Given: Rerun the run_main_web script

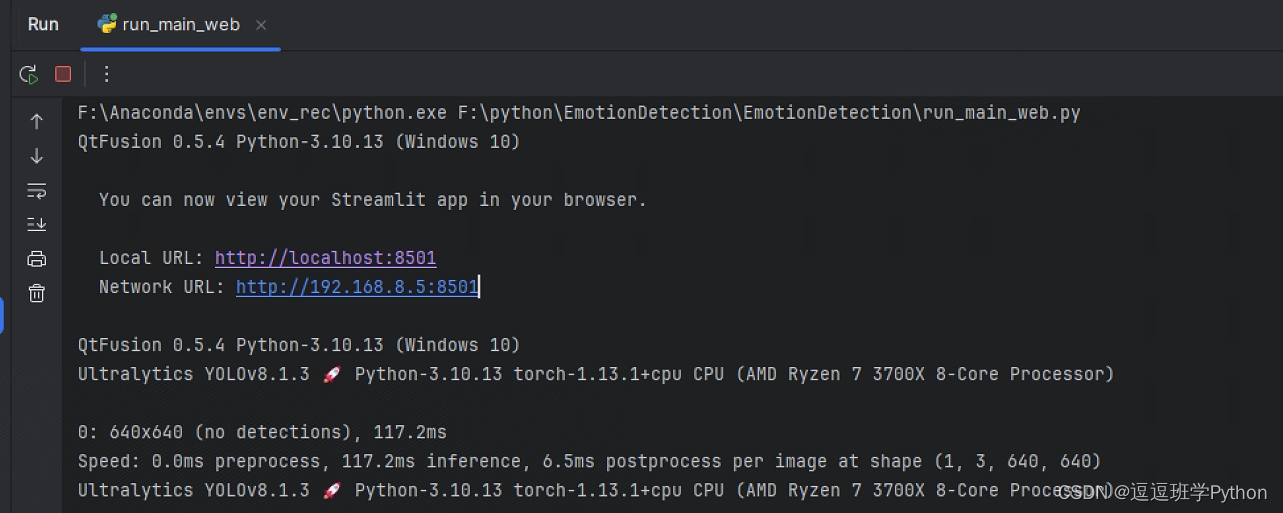Looking at the screenshot, I should tap(29, 74).
